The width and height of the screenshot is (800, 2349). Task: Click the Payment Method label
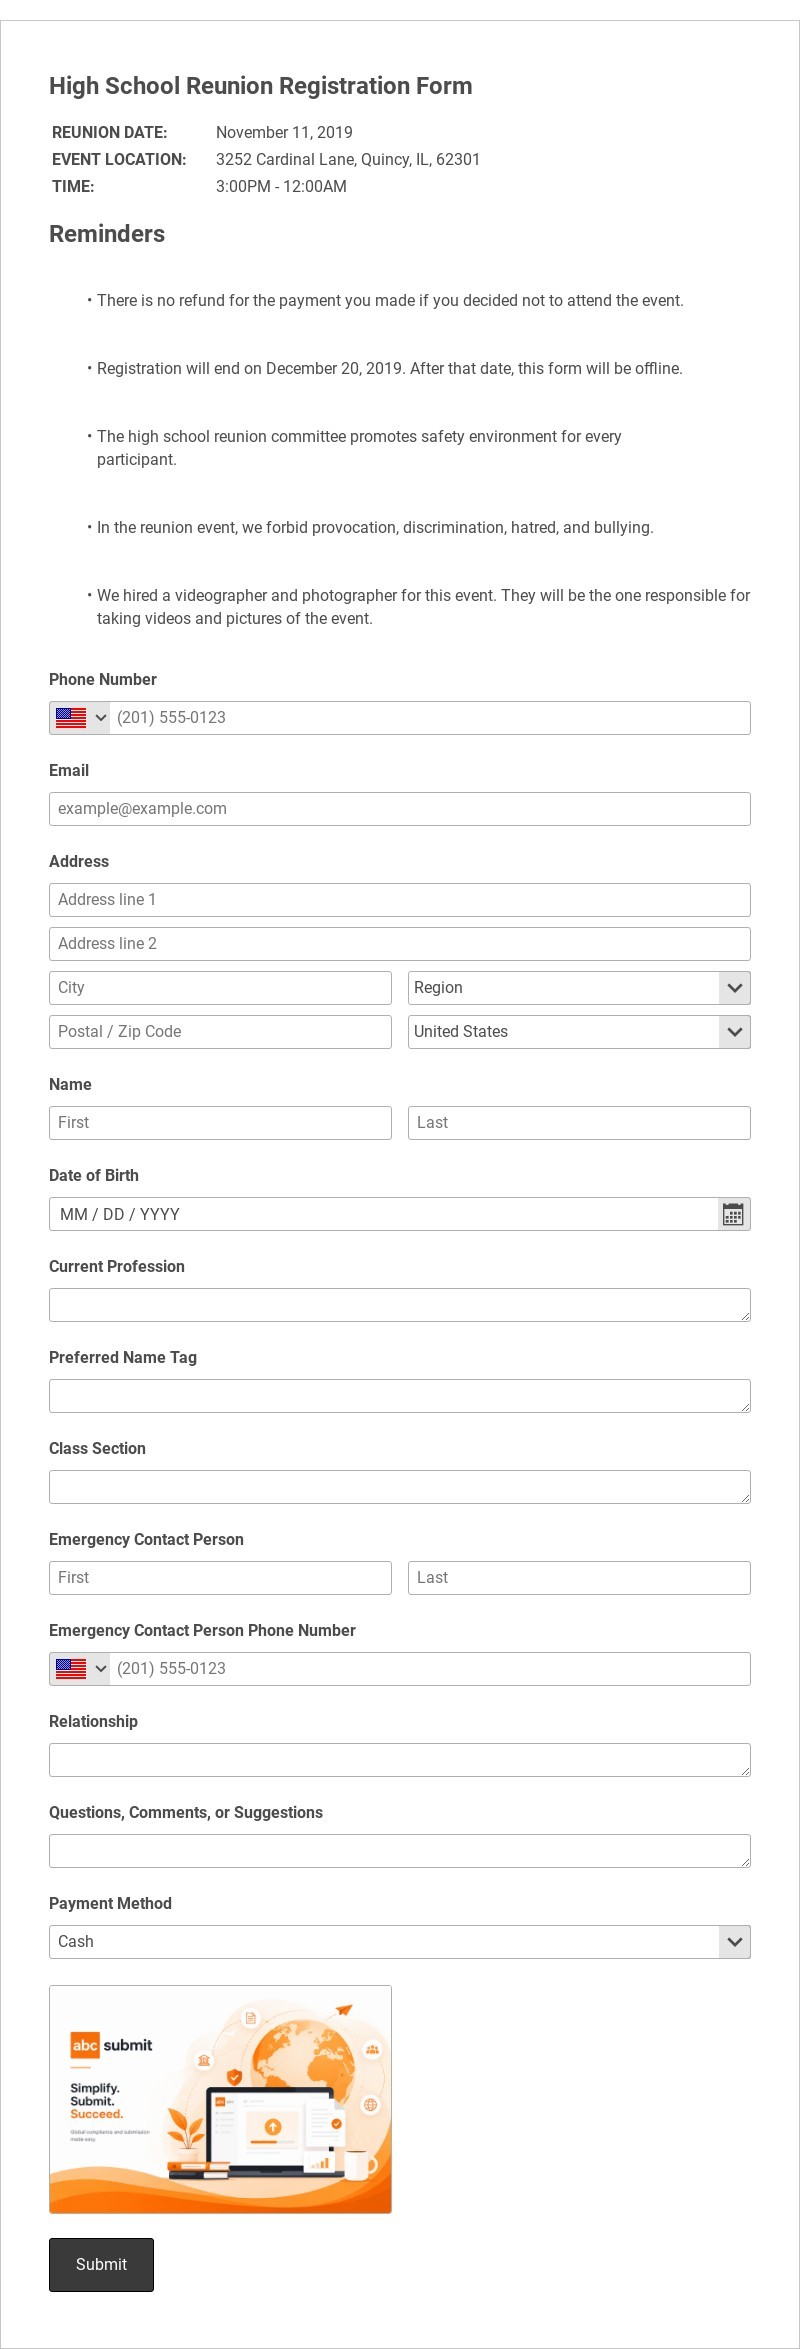click(x=110, y=1903)
